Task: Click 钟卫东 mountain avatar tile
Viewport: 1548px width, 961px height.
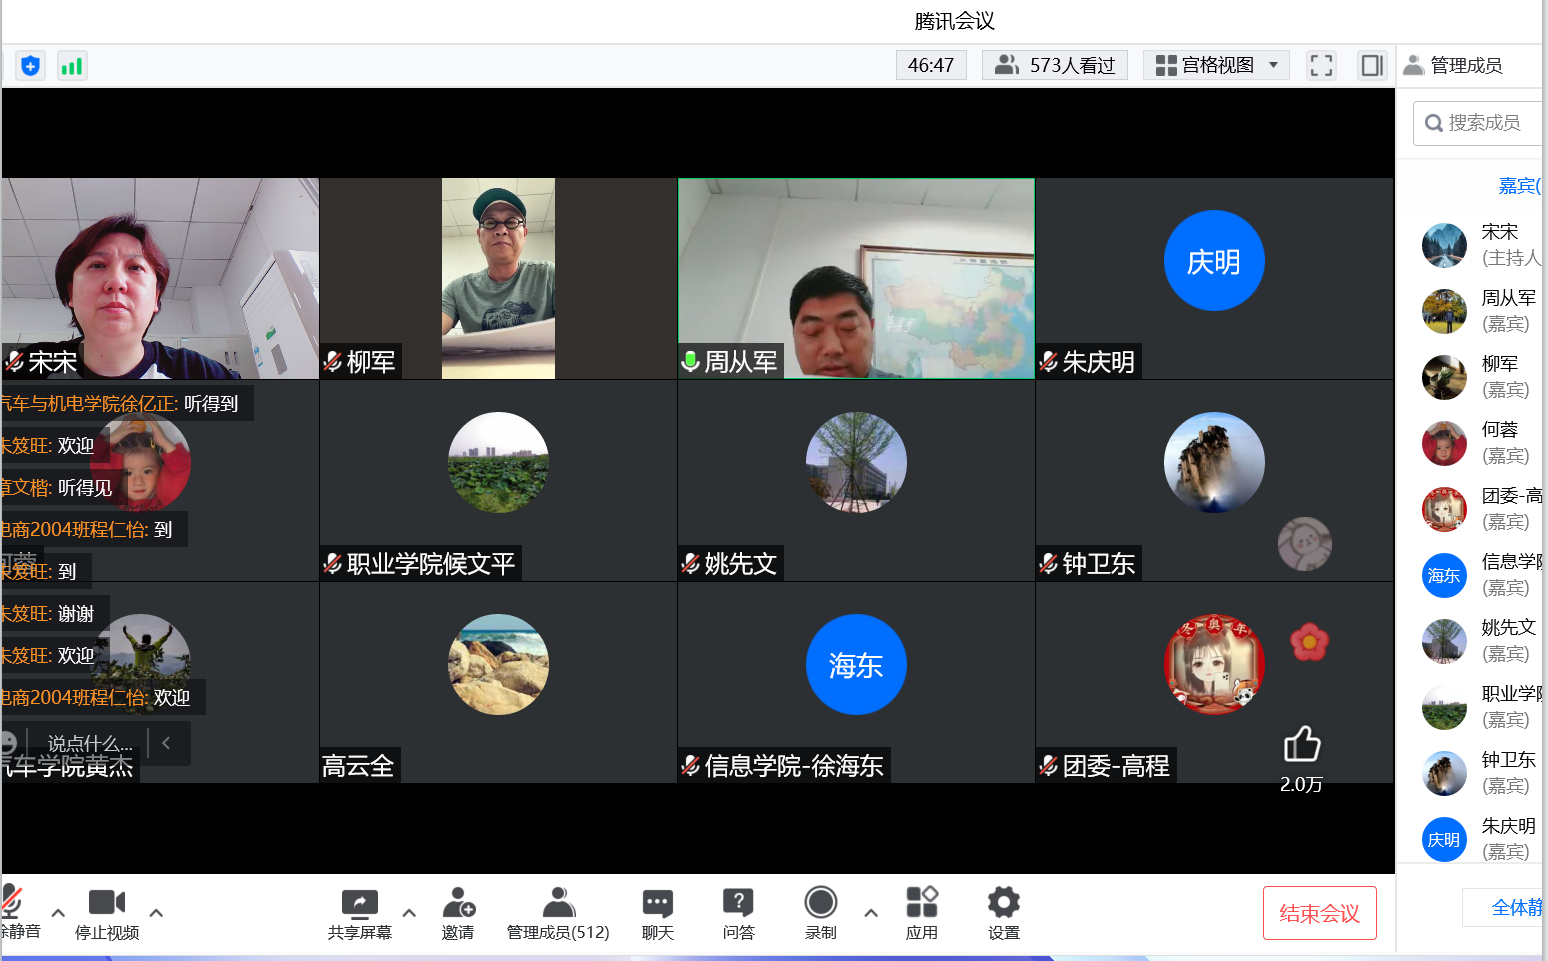Action: point(1214,462)
